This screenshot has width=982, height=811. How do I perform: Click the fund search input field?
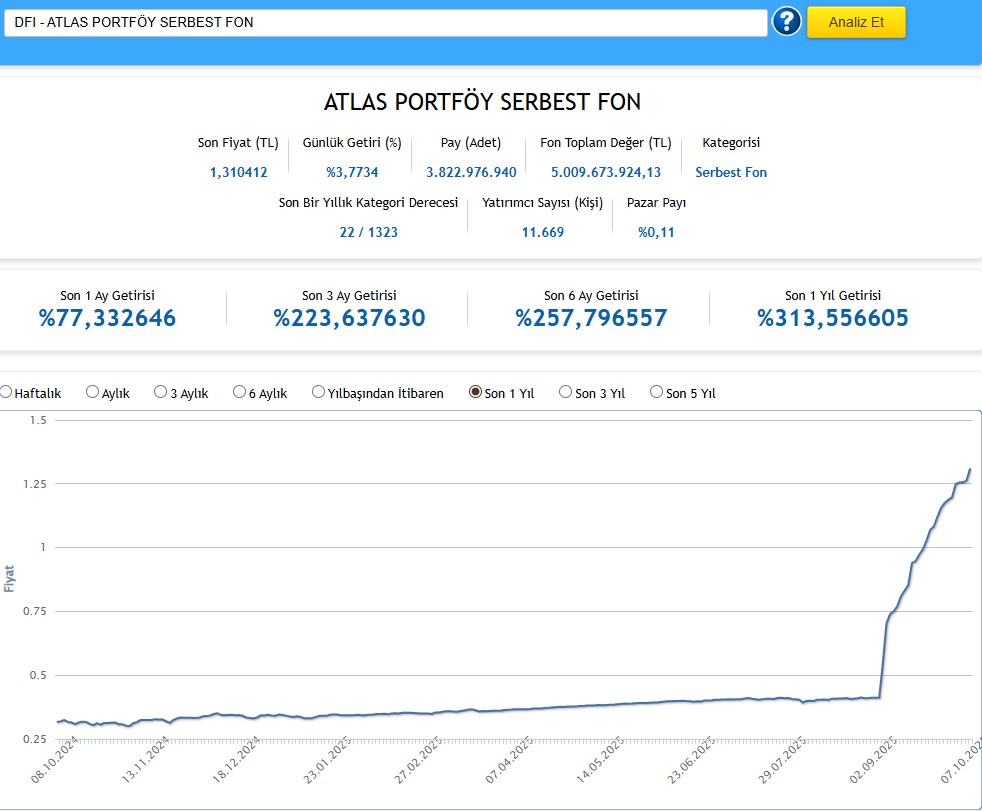pyautogui.click(x=385, y=22)
